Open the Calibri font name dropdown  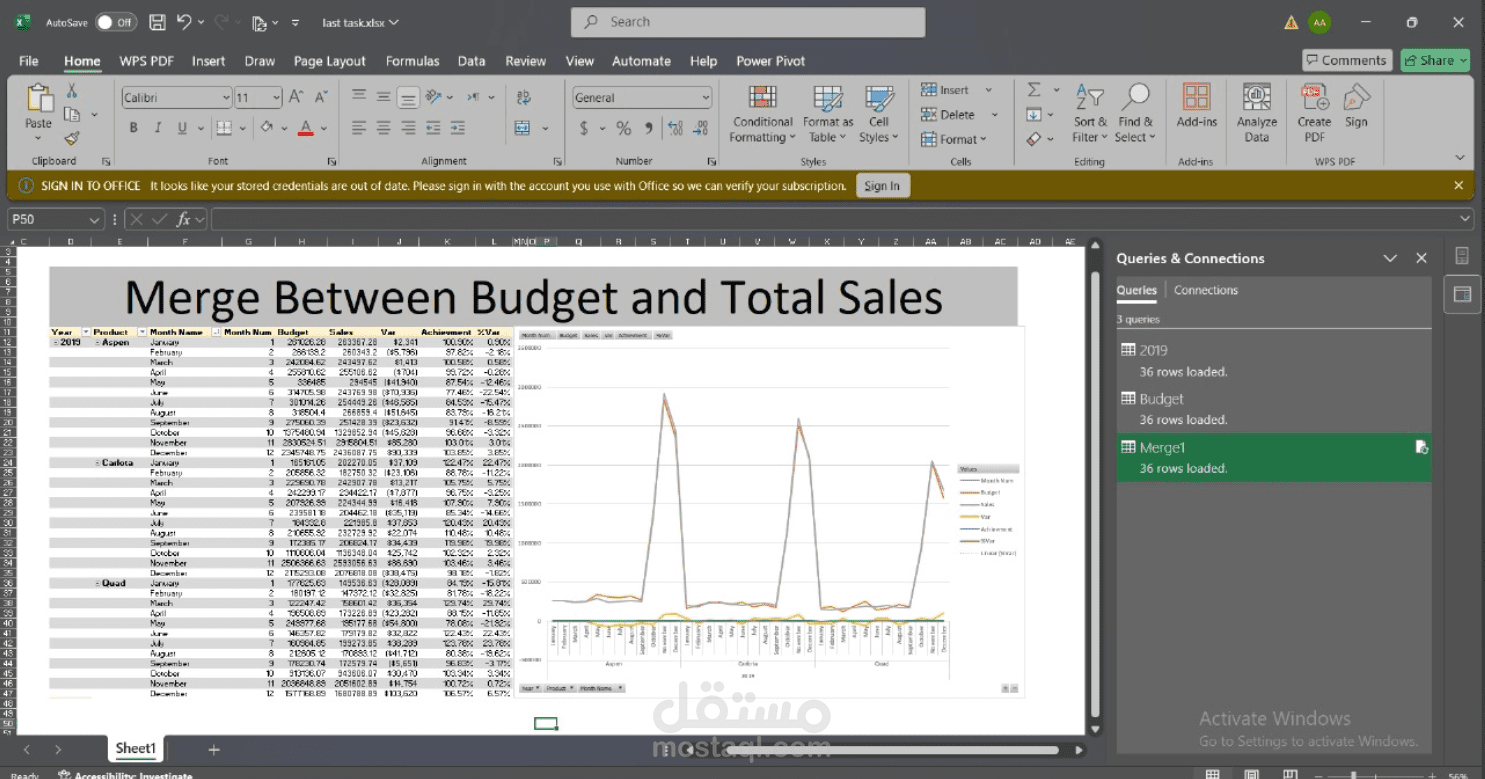point(226,98)
